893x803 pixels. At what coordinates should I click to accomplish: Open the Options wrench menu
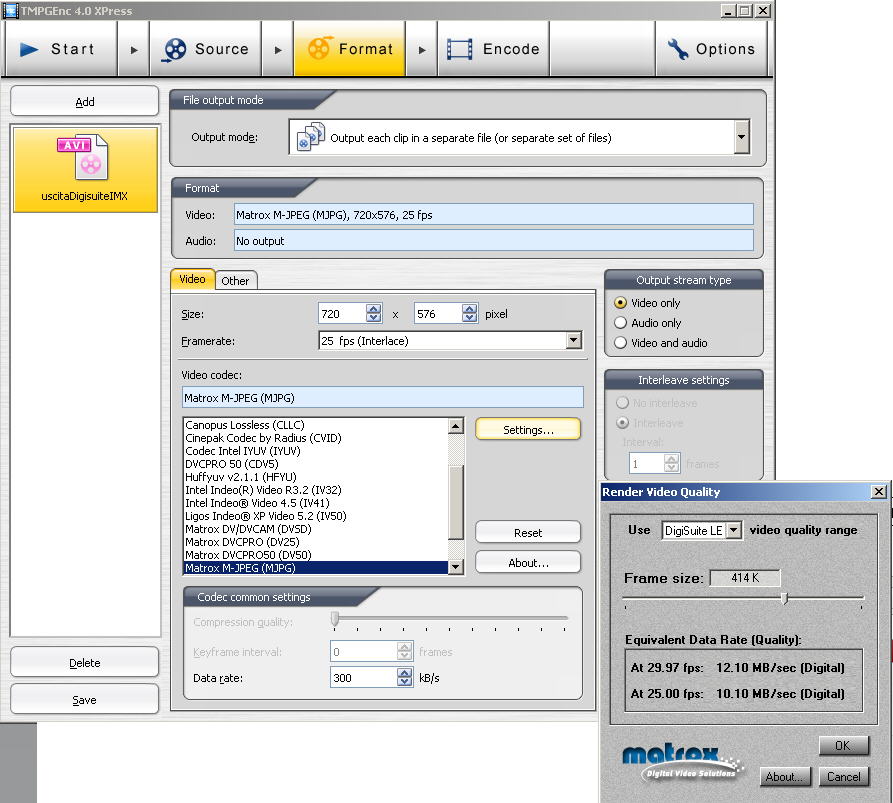(711, 49)
